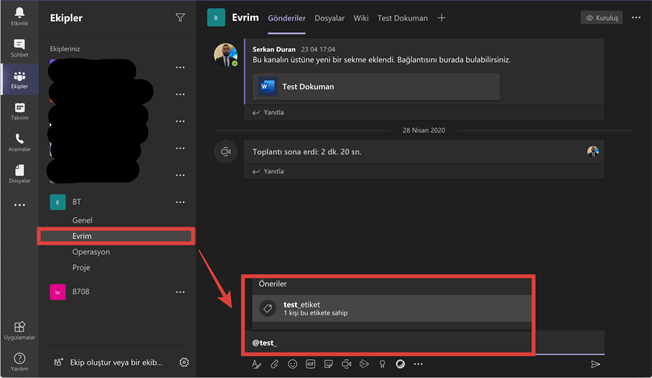The image size is (652, 378).
Task: Open the Praise badge option
Action: (382, 364)
